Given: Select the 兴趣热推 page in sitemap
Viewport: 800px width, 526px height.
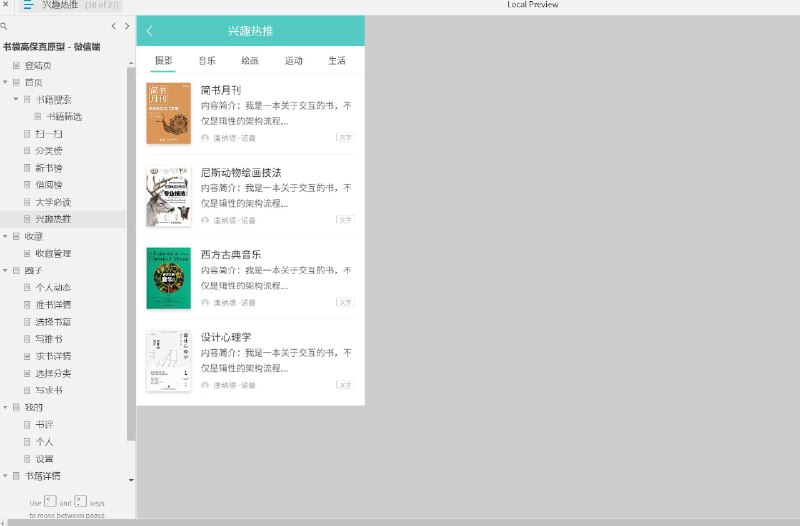Looking at the screenshot, I should coord(53,219).
